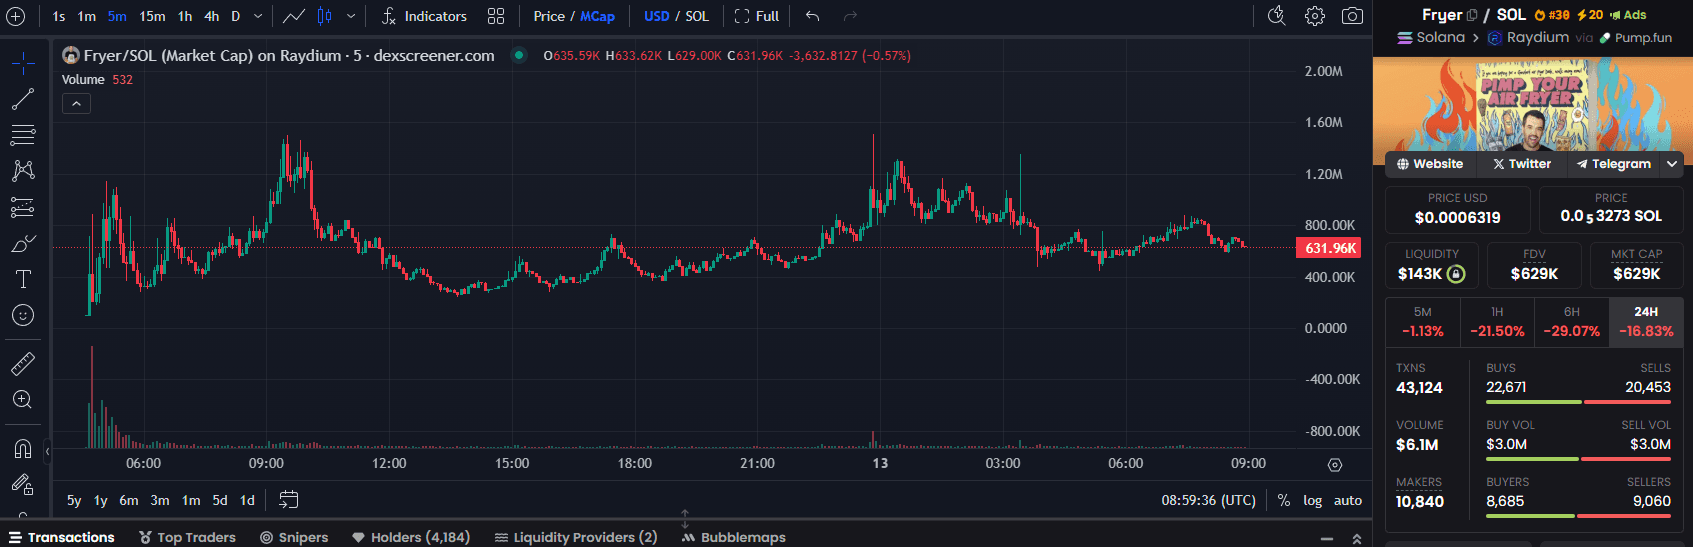This screenshot has width=1693, height=547.
Task: Collapse the drawing toolbar side arrow
Action: click(47, 452)
